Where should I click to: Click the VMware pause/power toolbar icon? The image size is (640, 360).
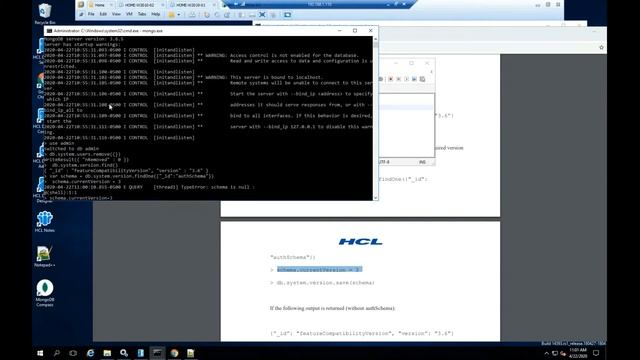tap(172, 15)
